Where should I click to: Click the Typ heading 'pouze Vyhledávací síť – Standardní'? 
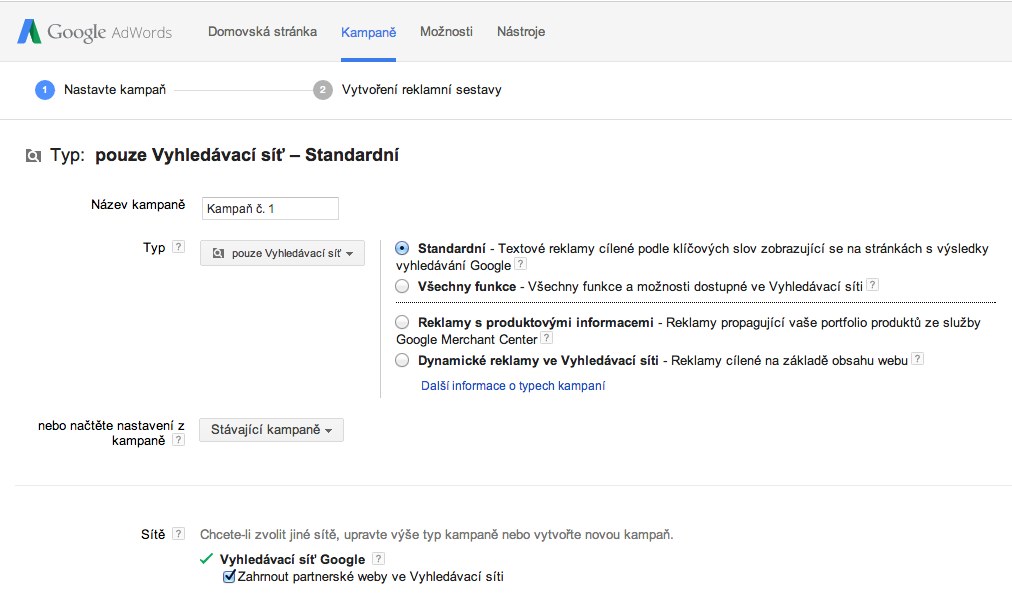(x=247, y=155)
